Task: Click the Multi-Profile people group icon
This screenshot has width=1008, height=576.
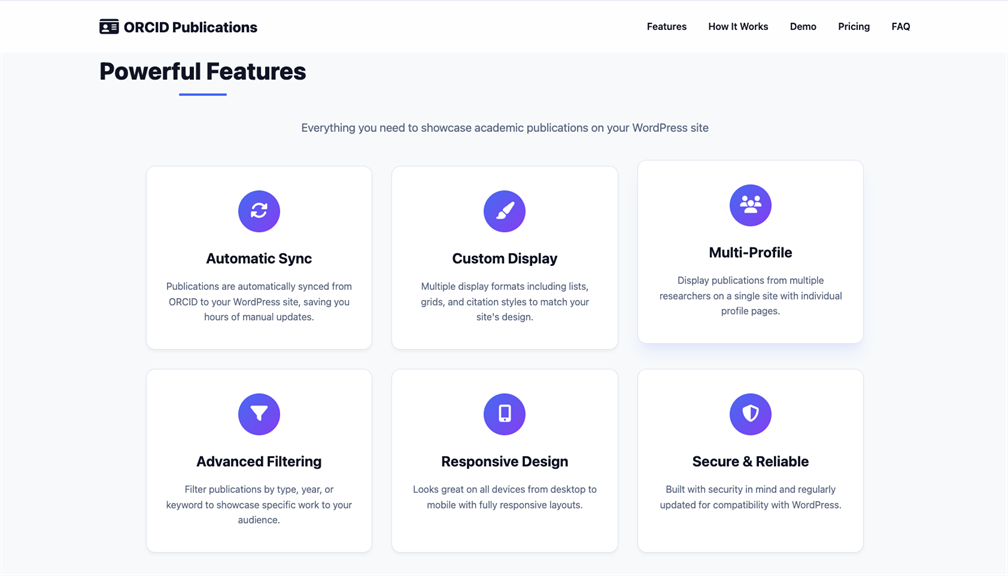Action: (x=750, y=205)
